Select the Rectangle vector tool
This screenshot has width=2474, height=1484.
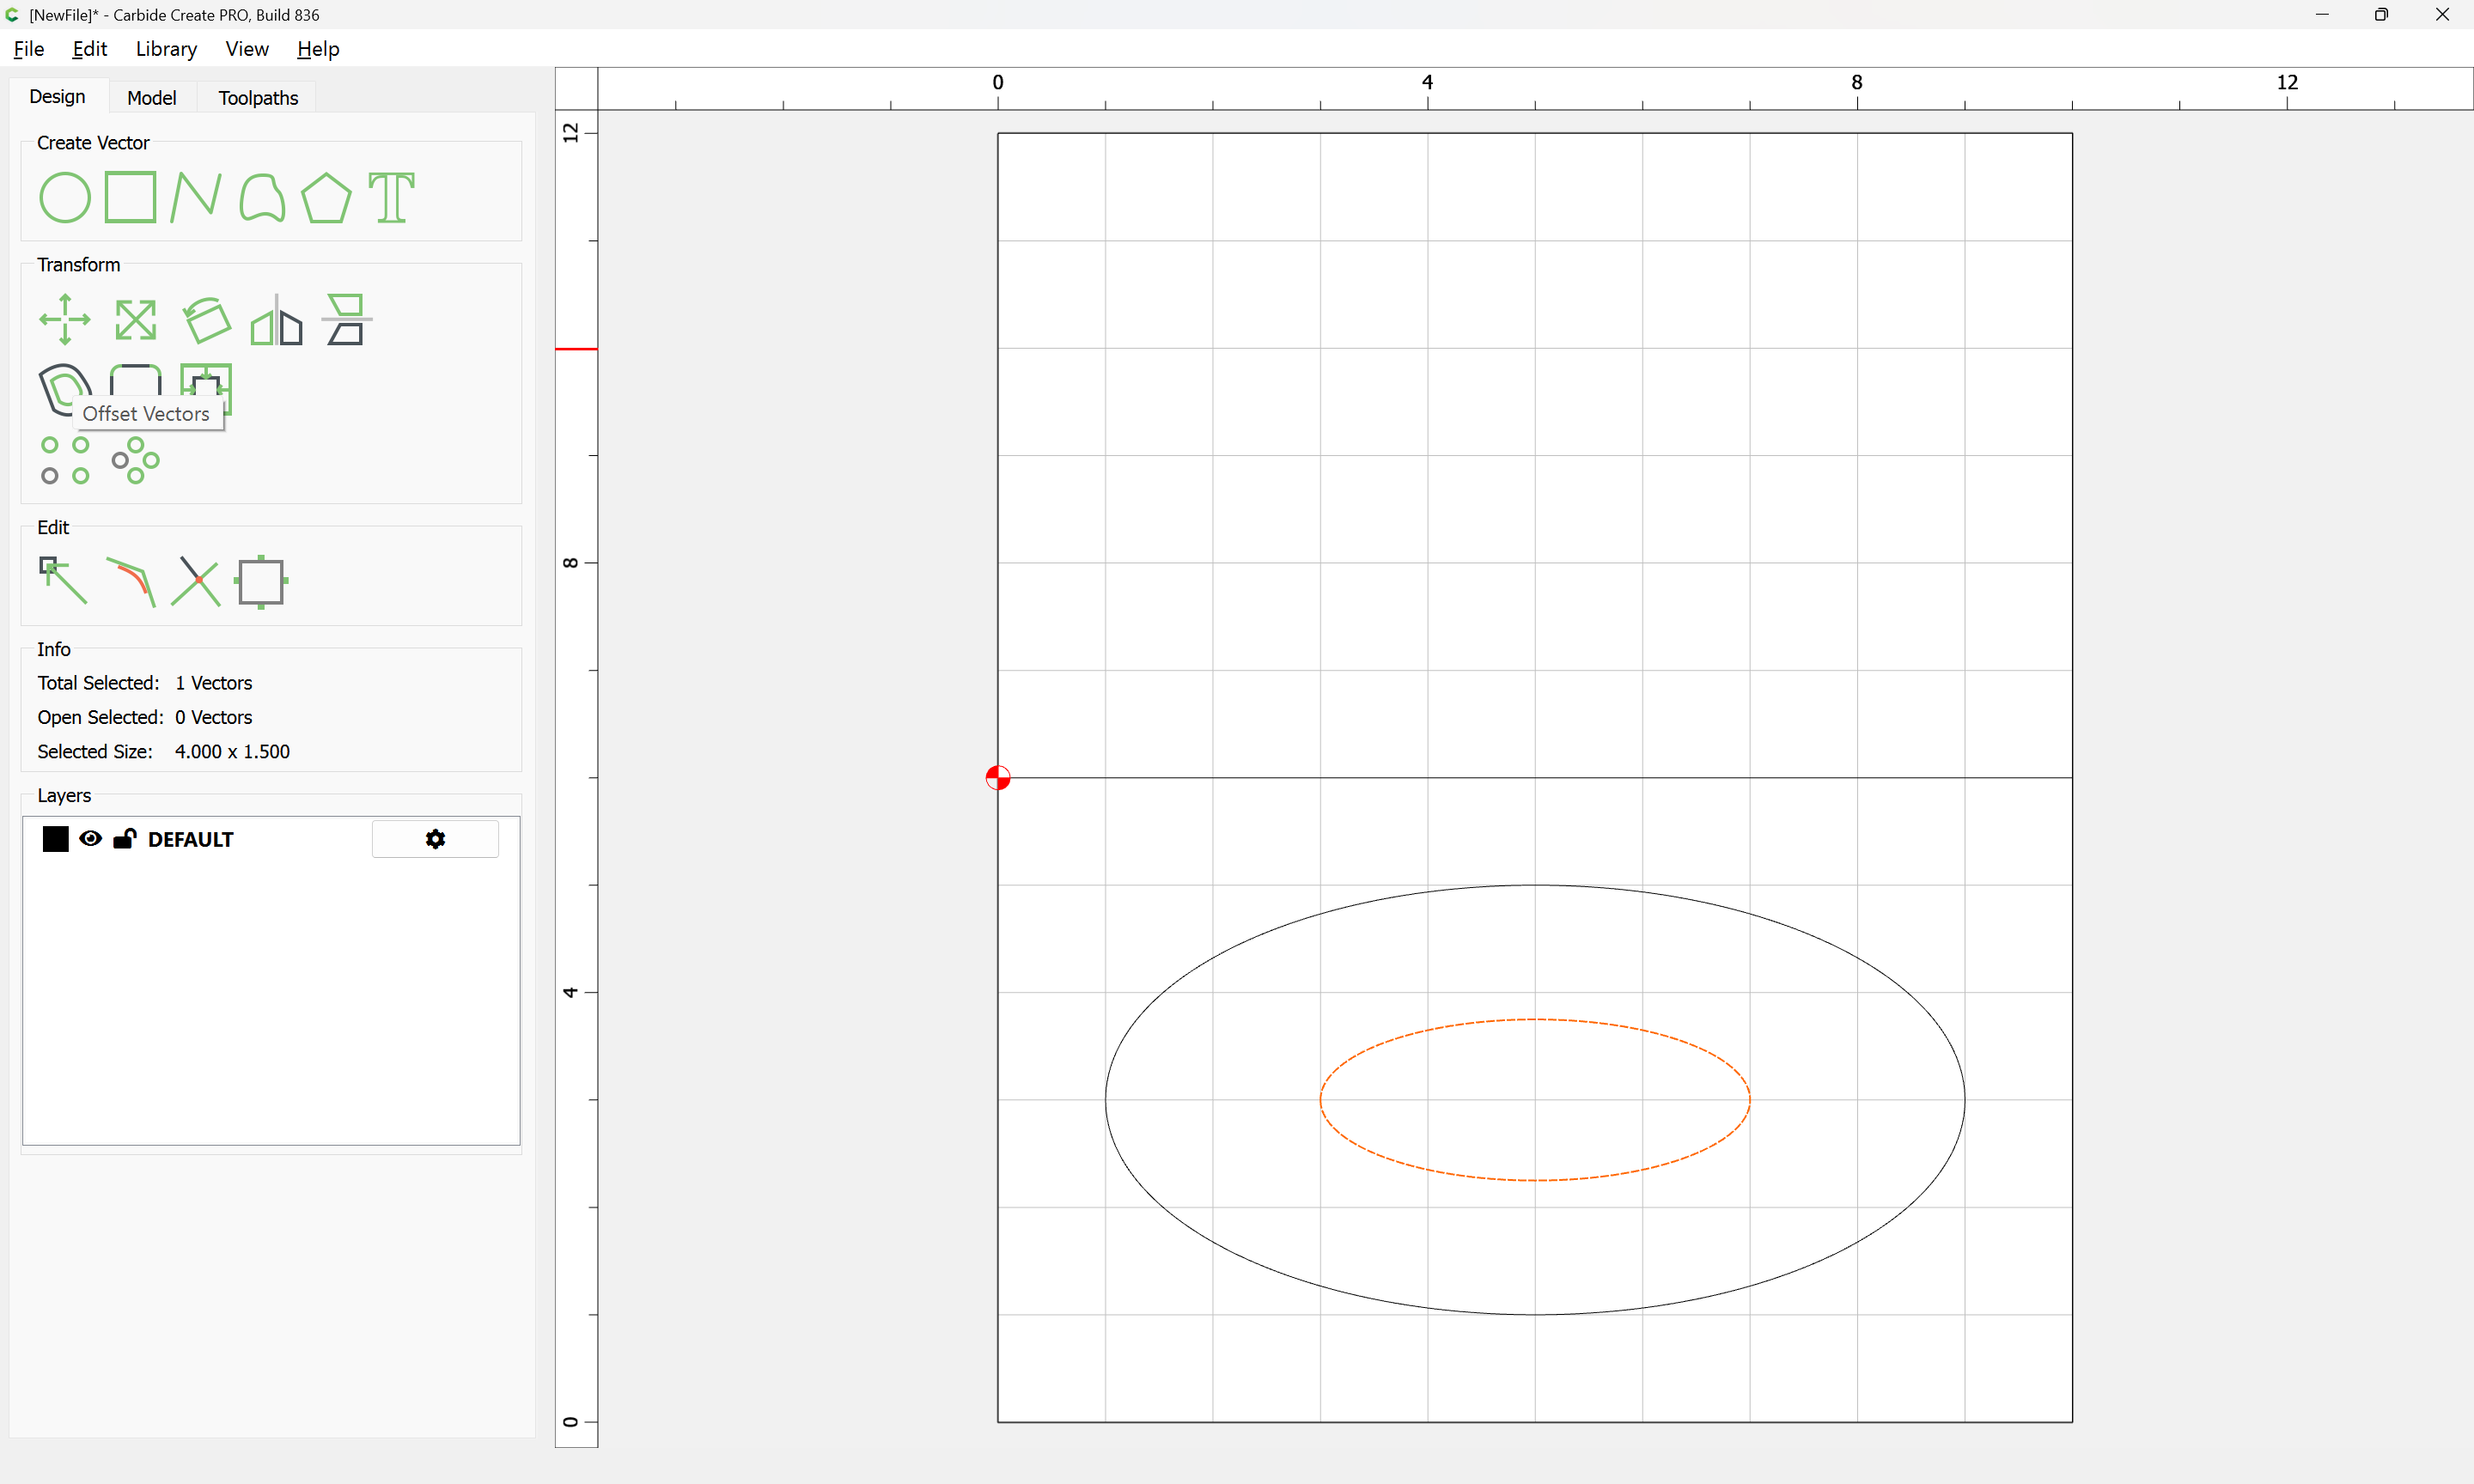130,197
